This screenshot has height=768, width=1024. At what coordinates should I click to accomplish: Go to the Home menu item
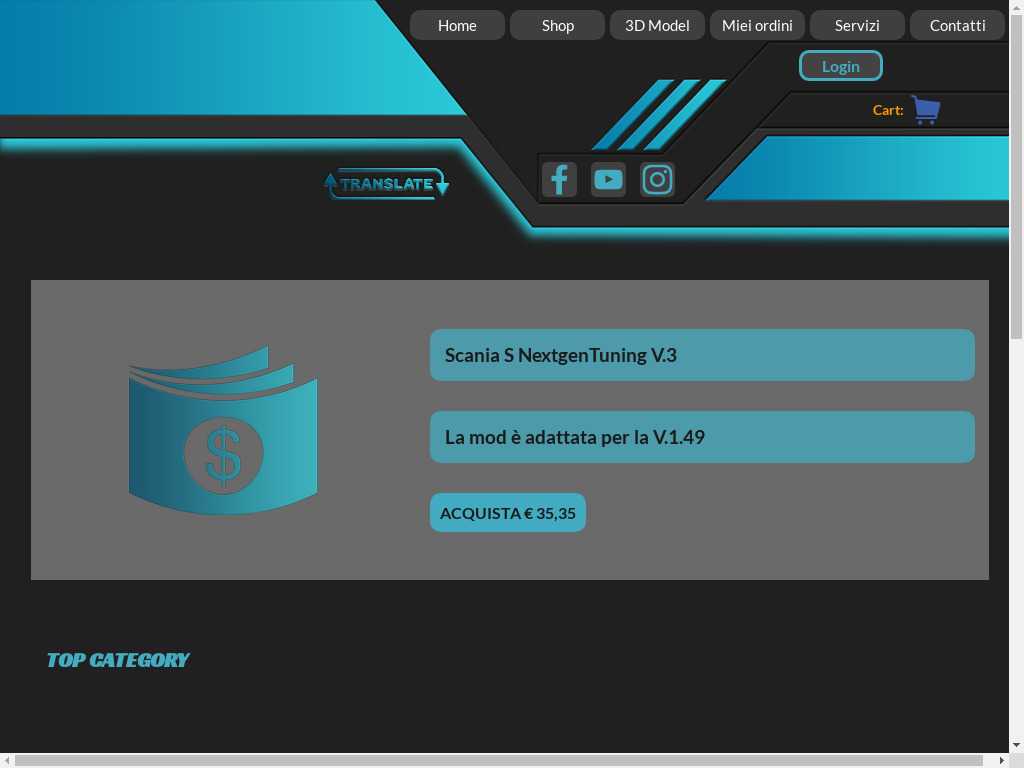click(x=457, y=25)
